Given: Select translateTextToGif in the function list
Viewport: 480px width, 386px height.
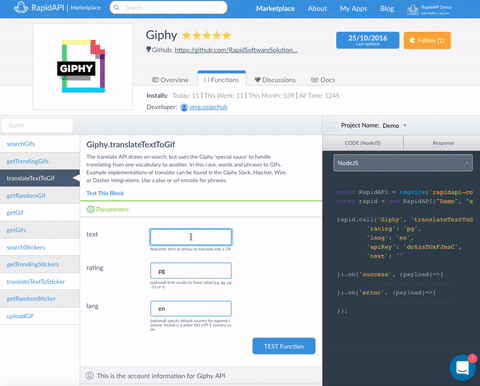Looking at the screenshot, I should coord(40,178).
